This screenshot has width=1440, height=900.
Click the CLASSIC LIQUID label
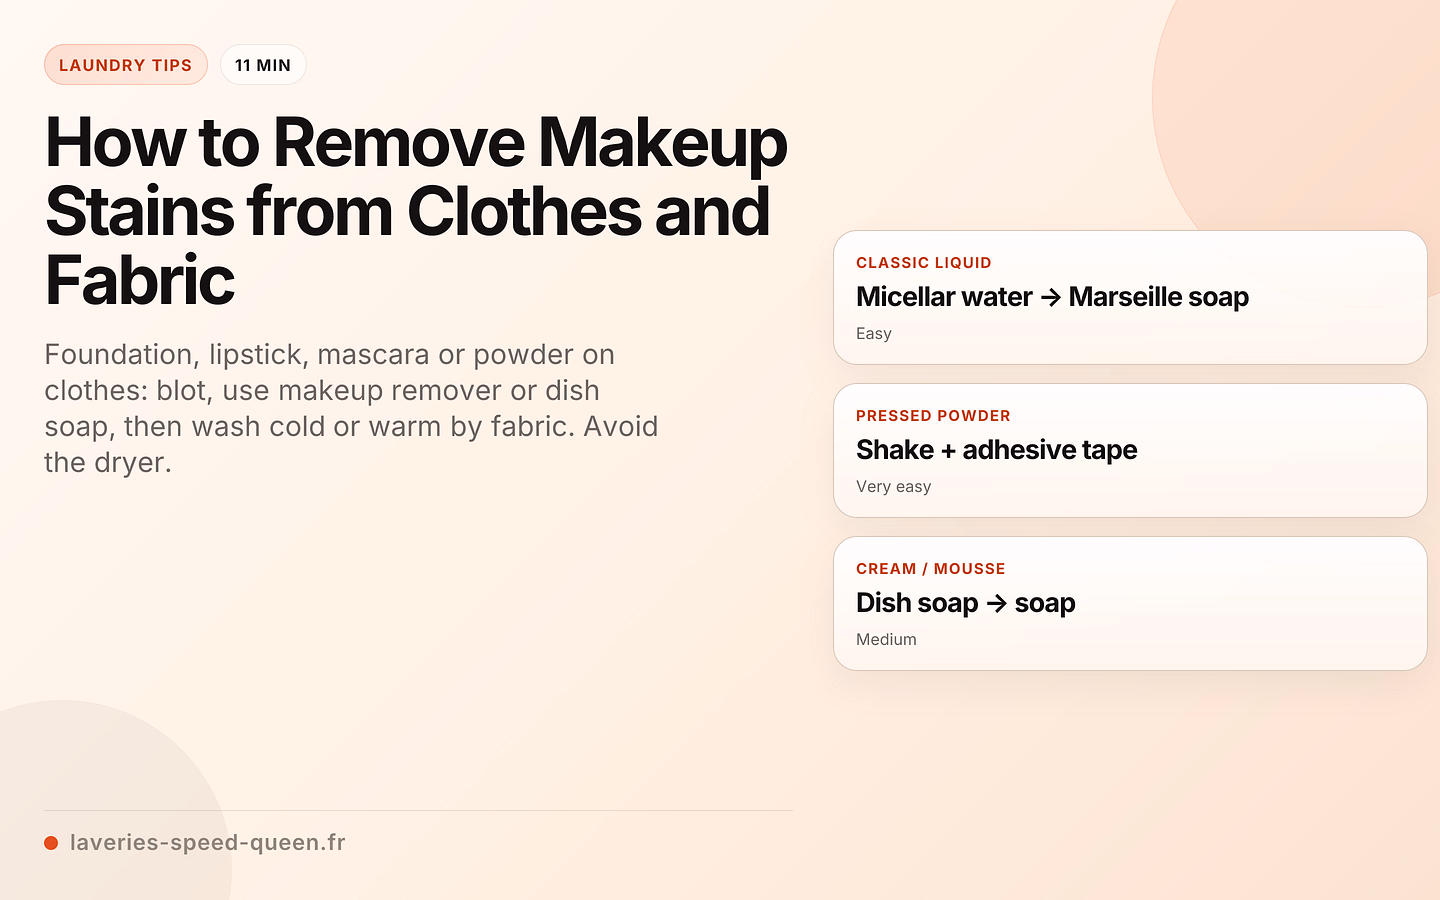pyautogui.click(x=924, y=263)
